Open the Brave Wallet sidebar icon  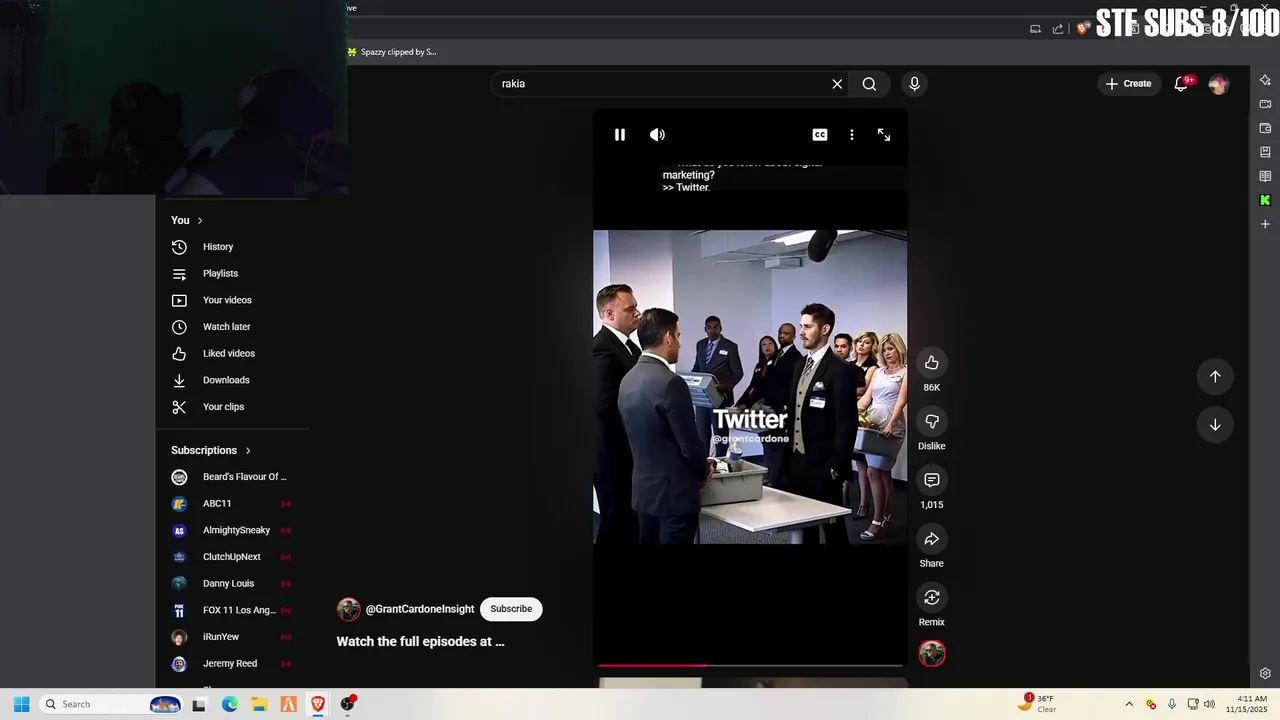pos(1265,128)
